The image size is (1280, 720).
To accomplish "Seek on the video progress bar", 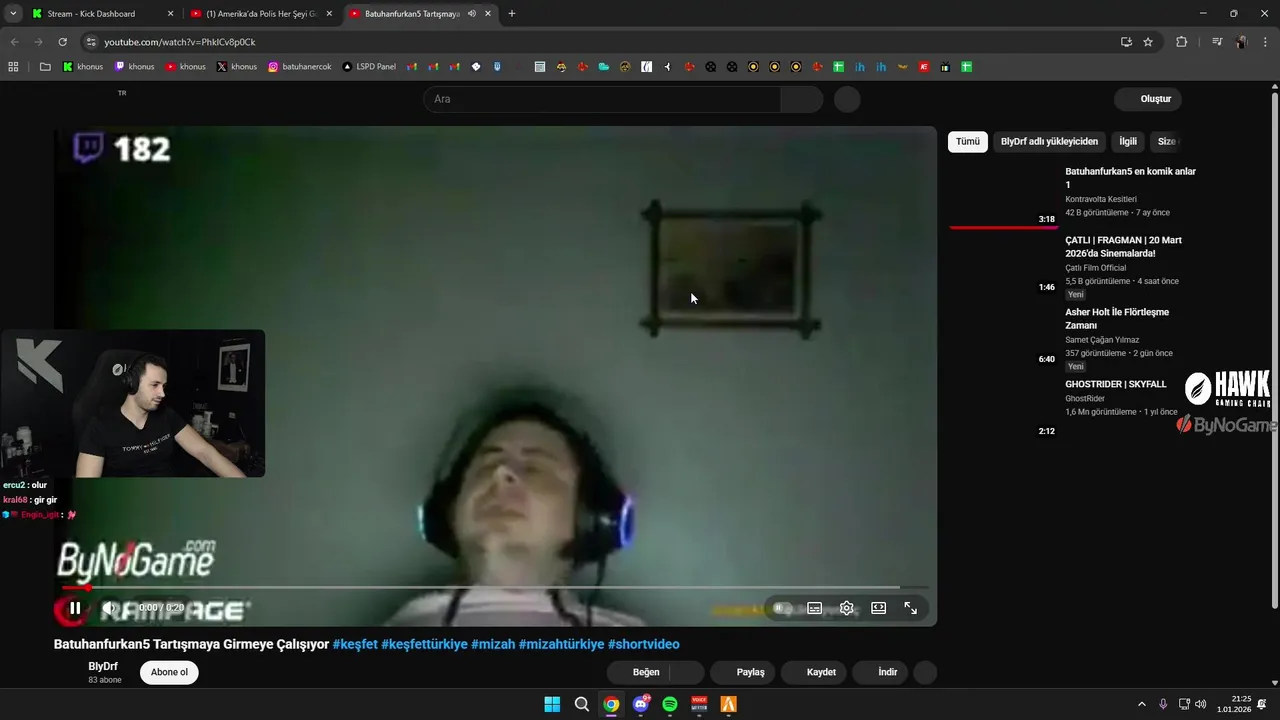I will click(495, 588).
